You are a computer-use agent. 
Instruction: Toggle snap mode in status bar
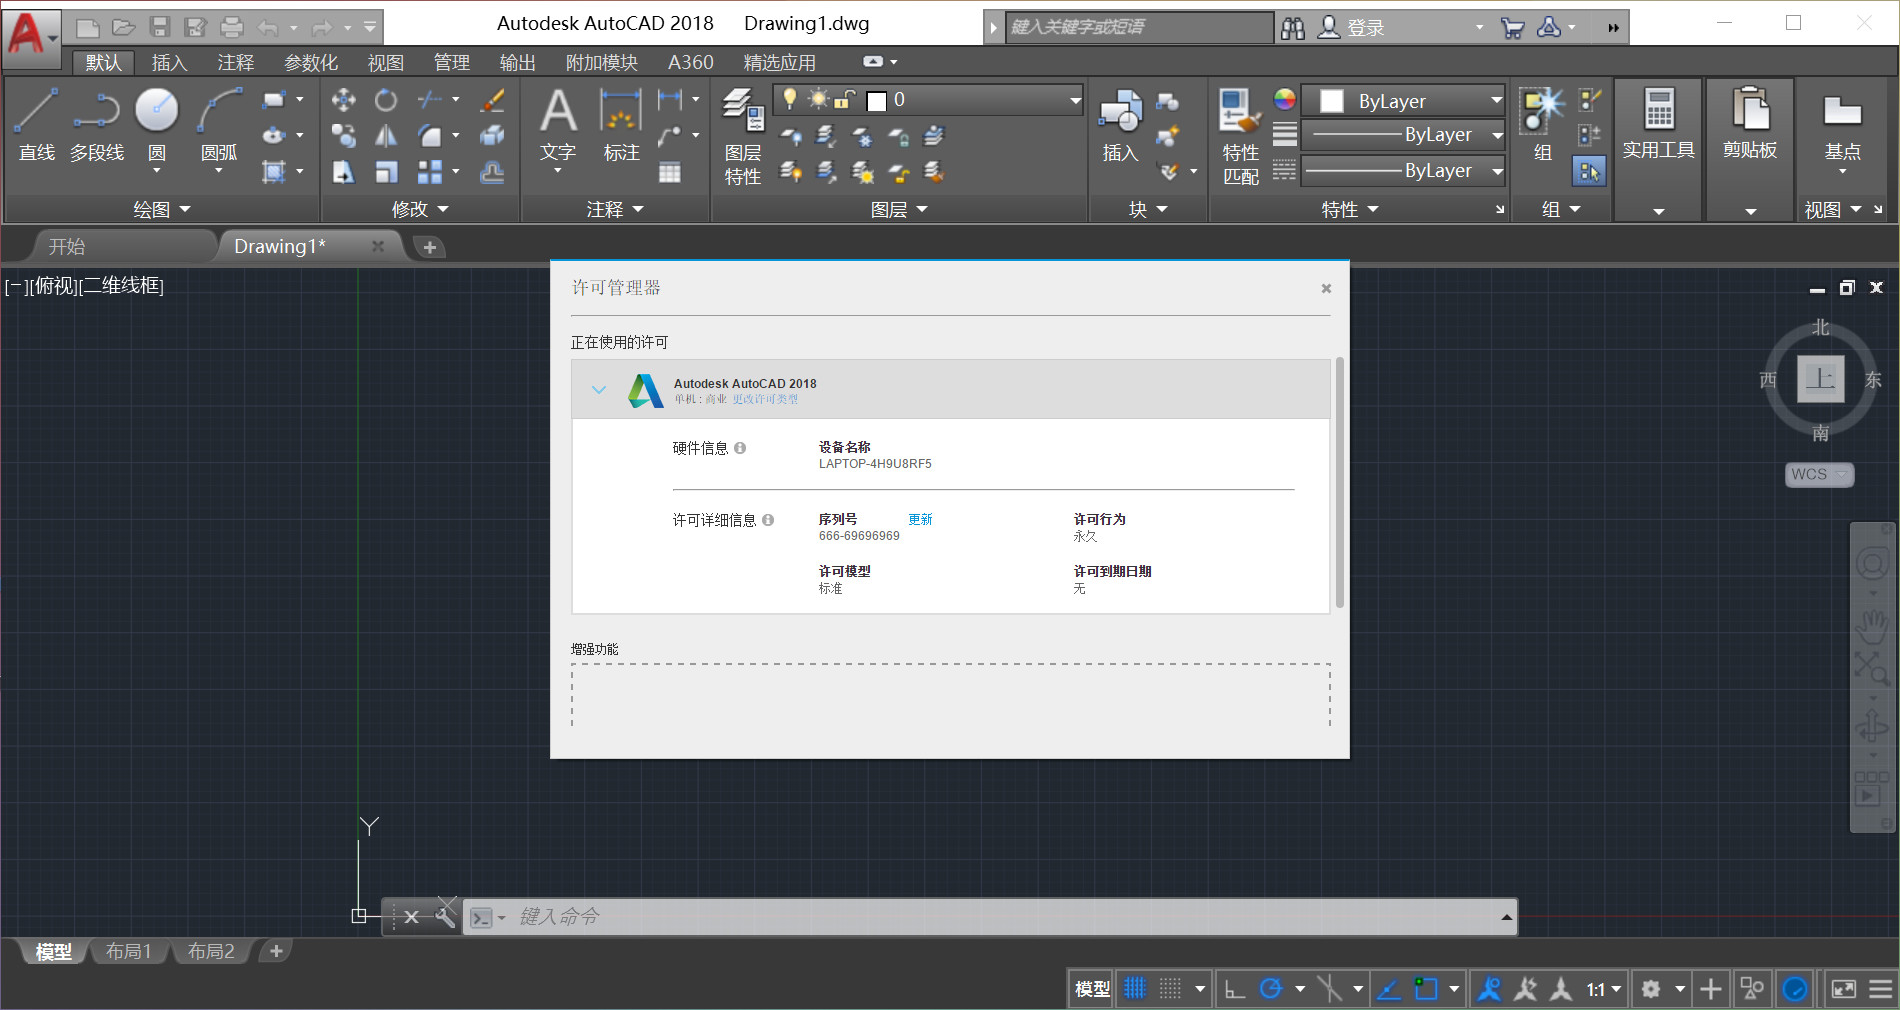pyautogui.click(x=1170, y=989)
